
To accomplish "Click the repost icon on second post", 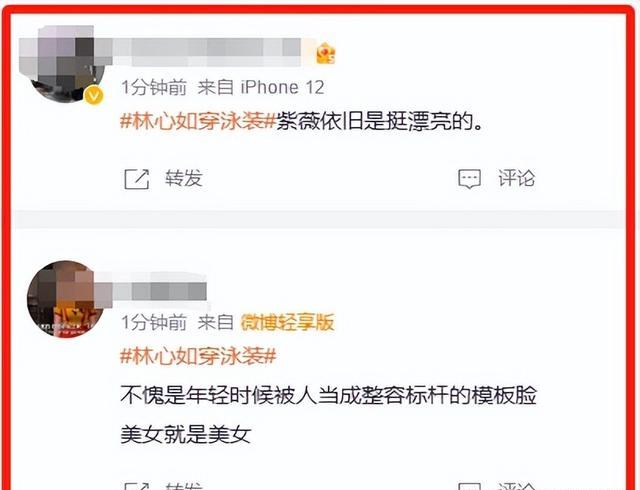I will (x=137, y=486).
